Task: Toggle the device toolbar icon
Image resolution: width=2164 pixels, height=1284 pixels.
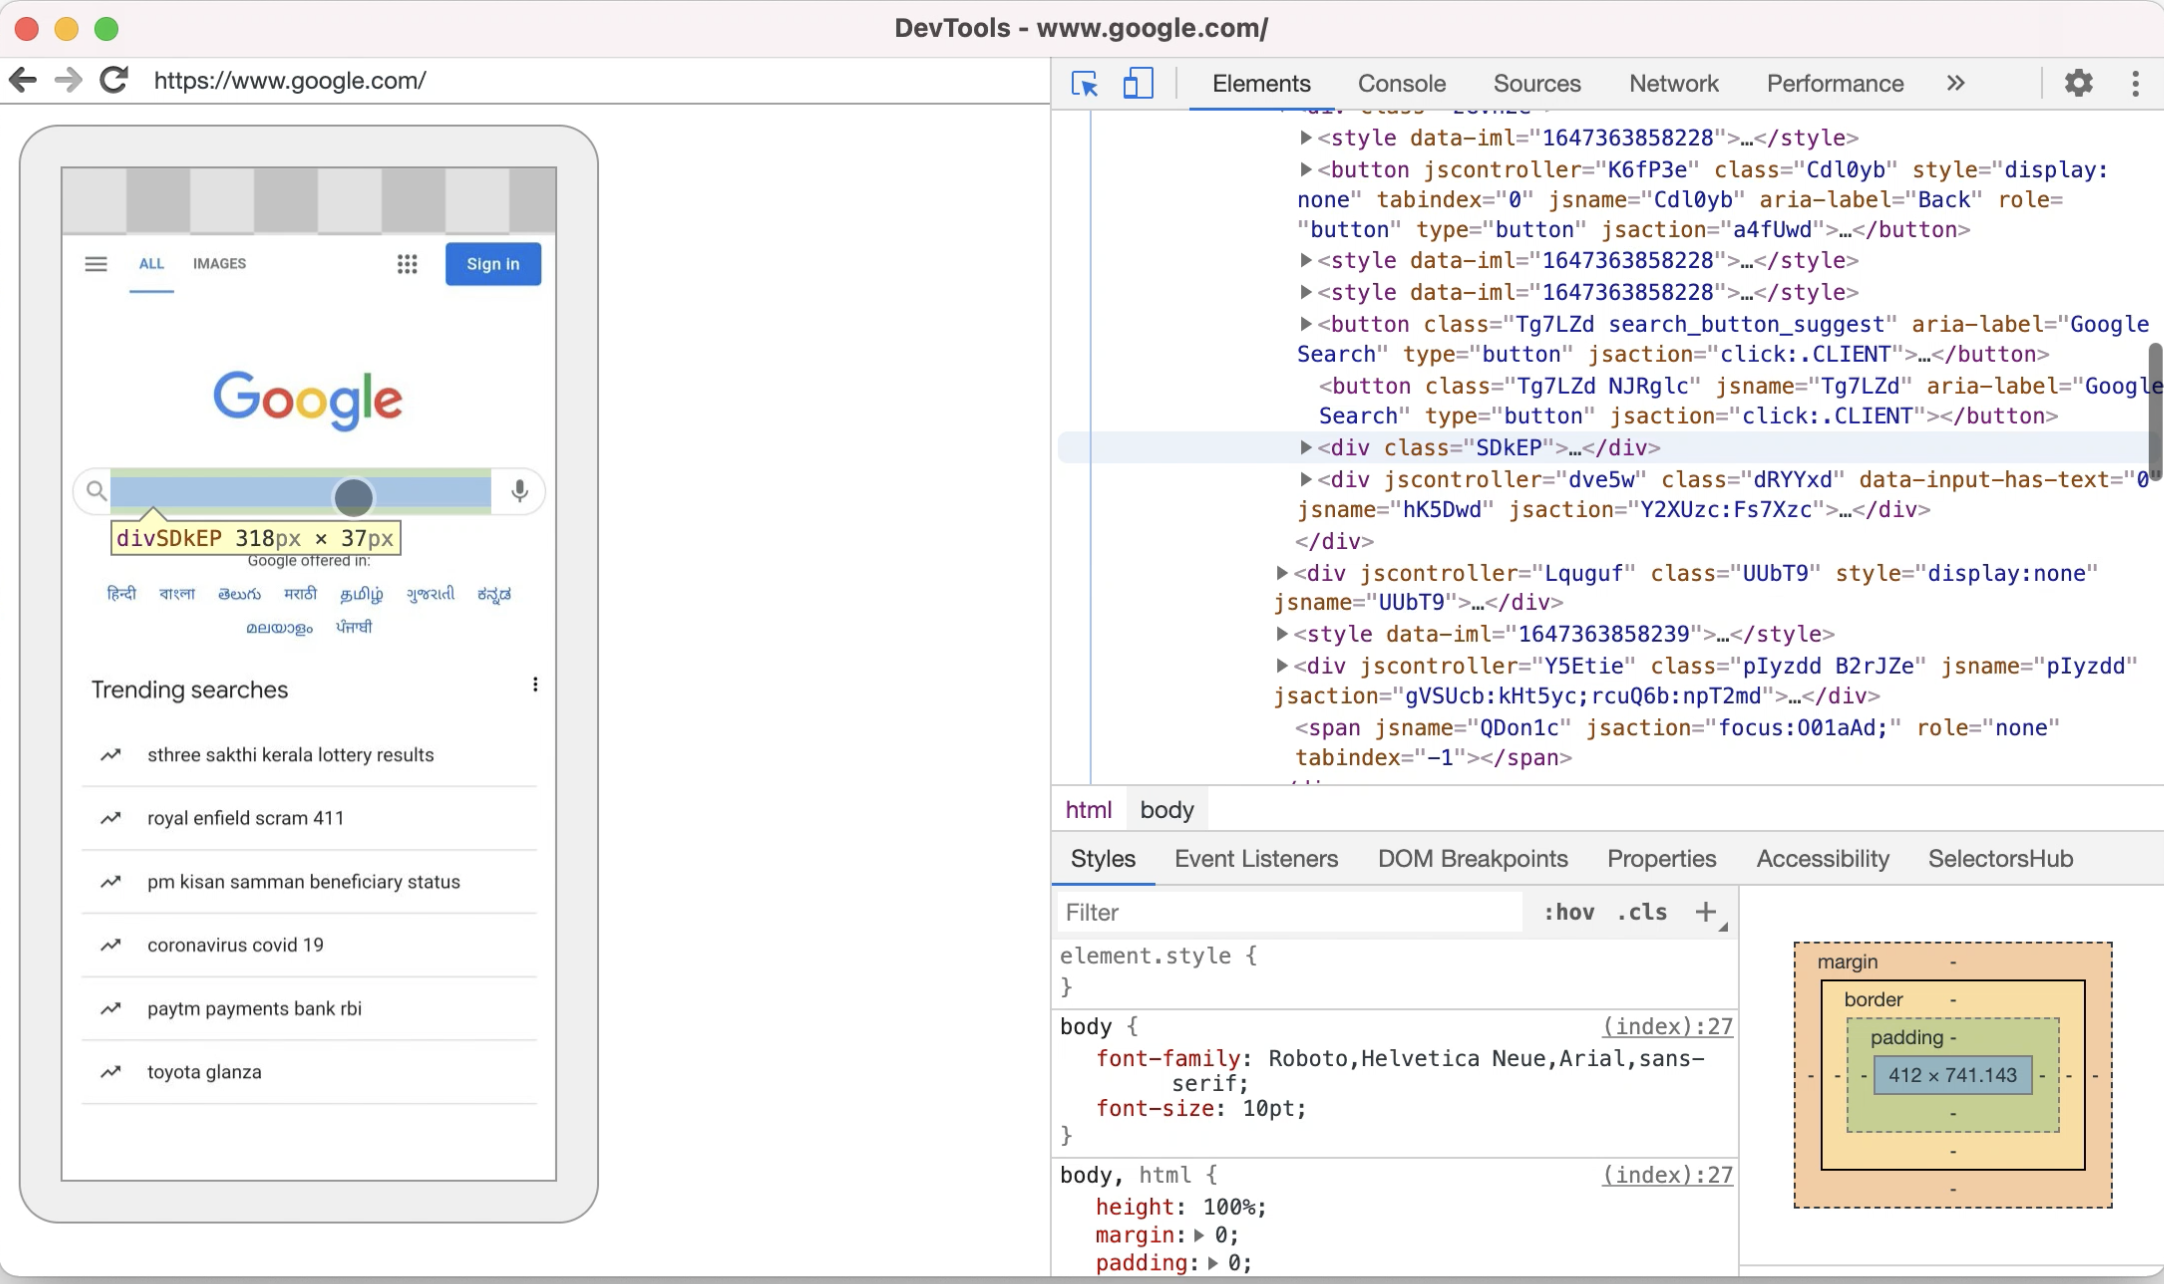Action: click(x=1137, y=83)
